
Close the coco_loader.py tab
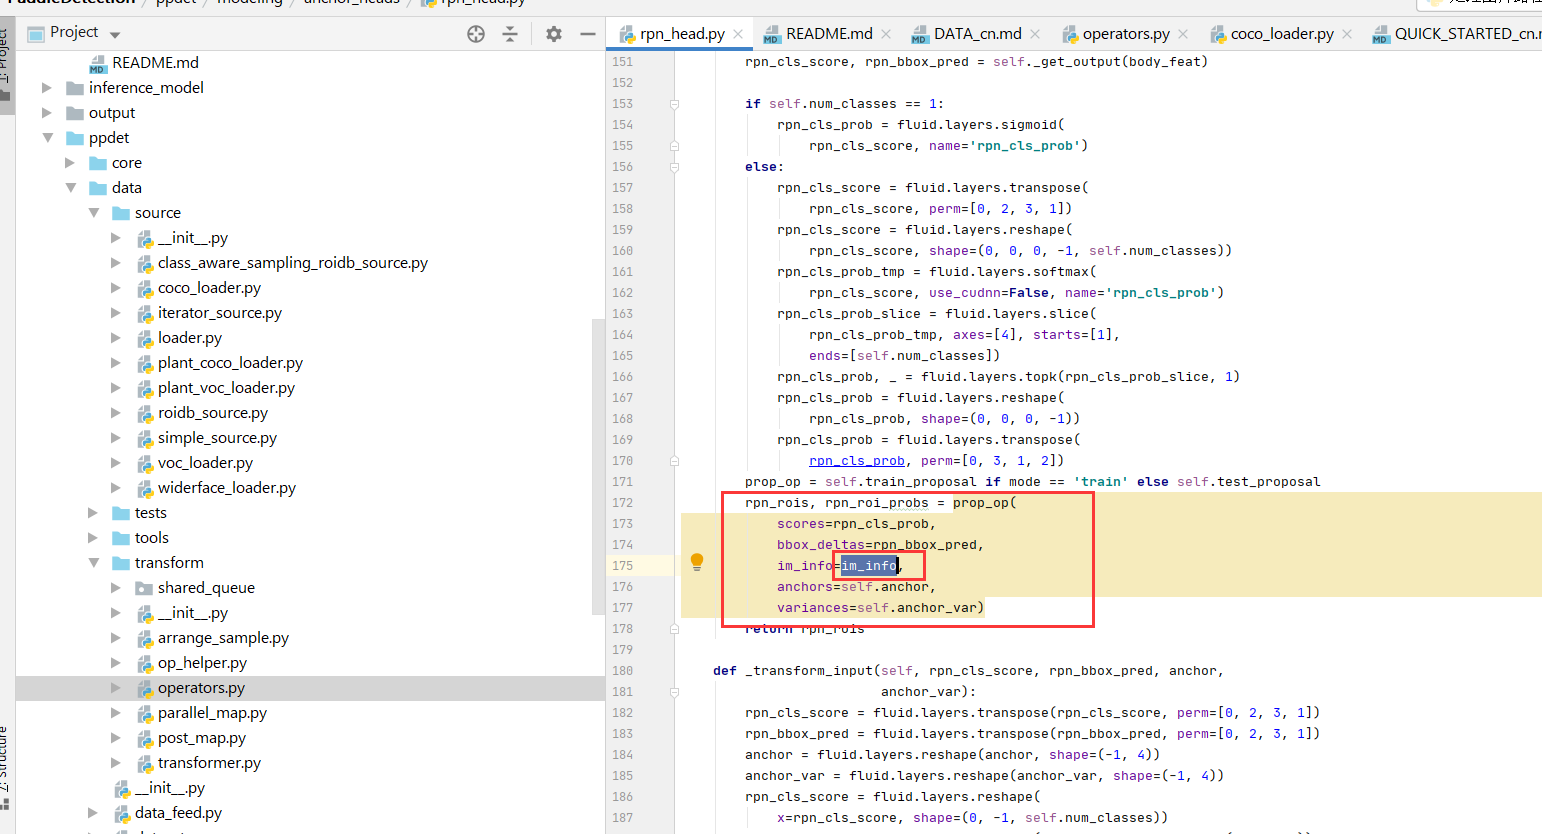(x=1347, y=34)
